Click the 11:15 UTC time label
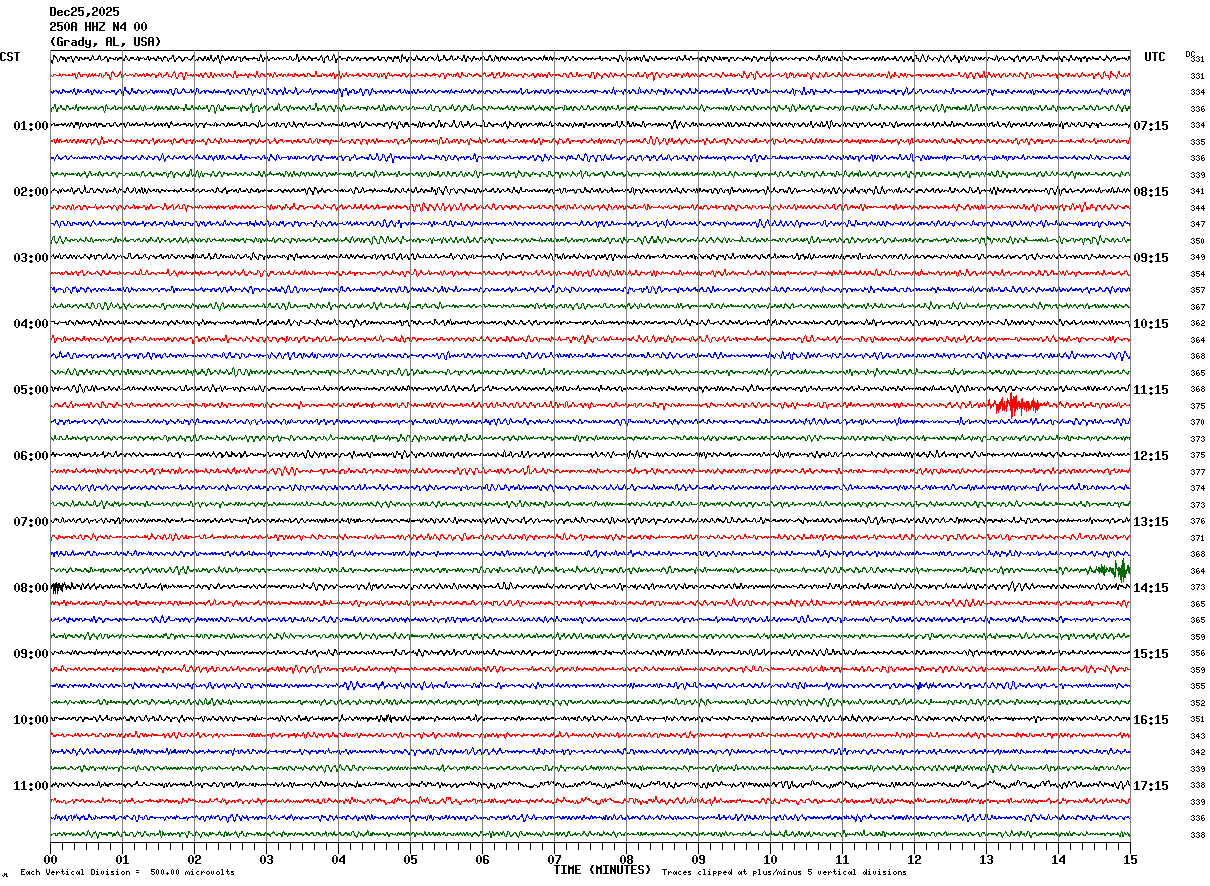 (x=1151, y=390)
